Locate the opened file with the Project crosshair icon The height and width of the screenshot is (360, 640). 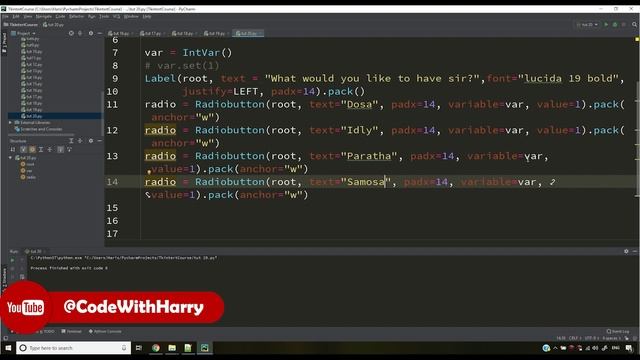click(71, 33)
